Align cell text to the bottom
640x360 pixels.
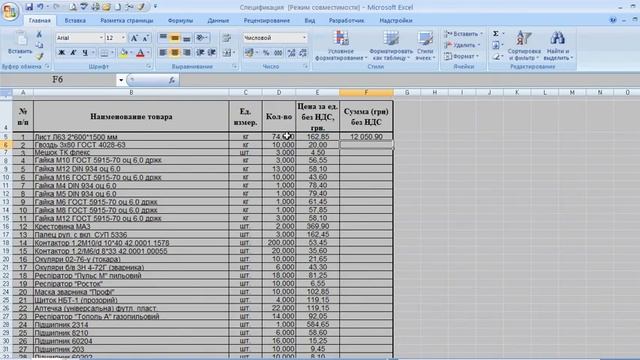(187, 38)
